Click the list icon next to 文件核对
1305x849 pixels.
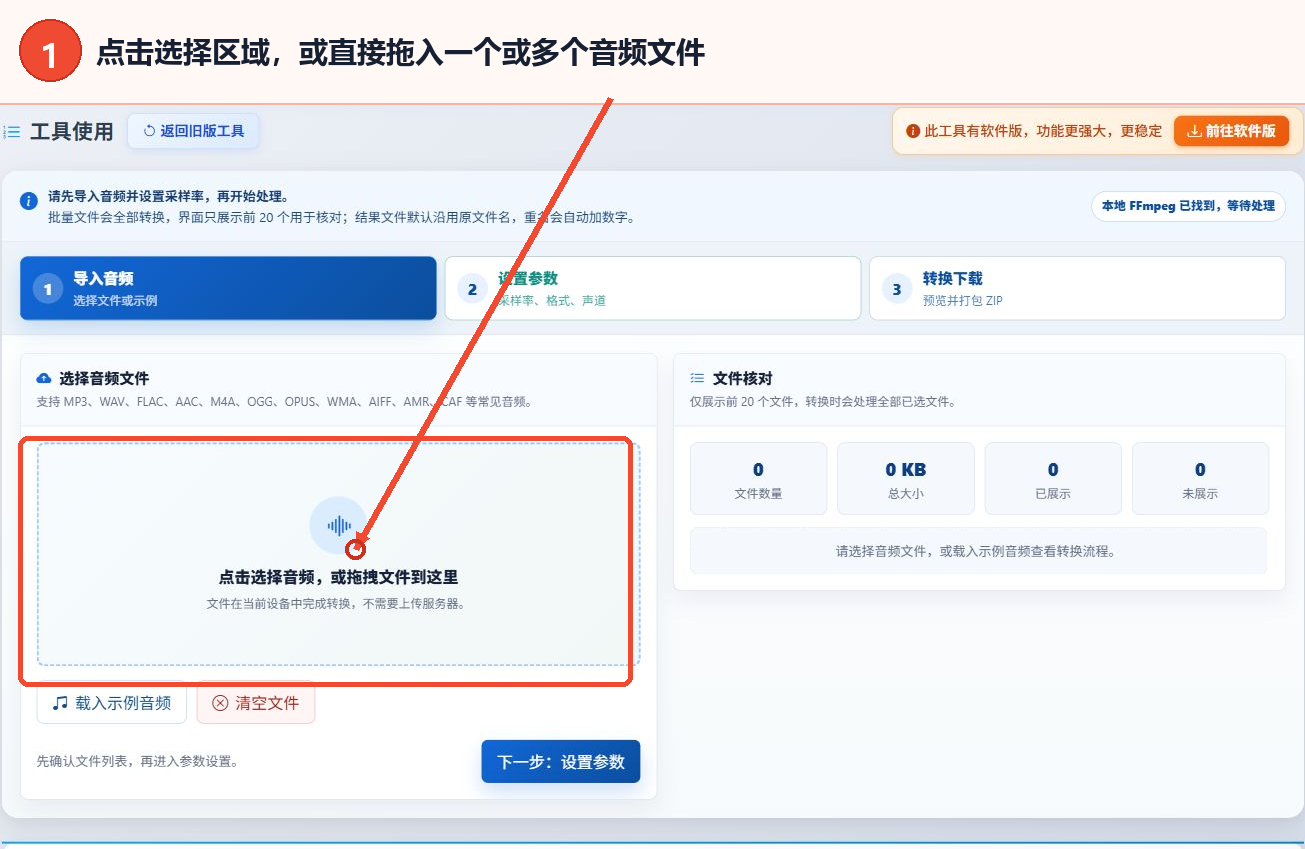pos(697,379)
